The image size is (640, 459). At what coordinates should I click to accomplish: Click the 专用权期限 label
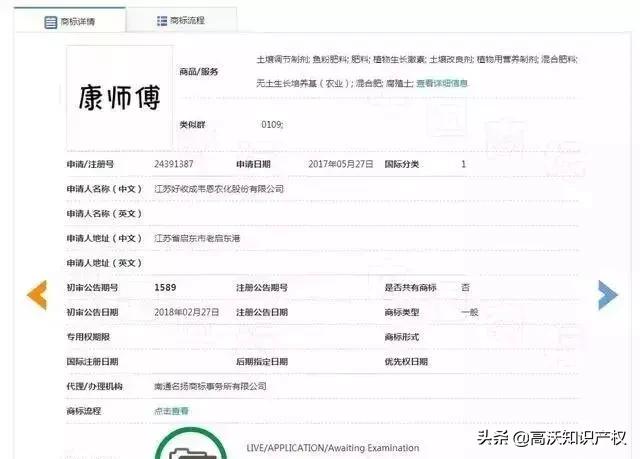tap(88, 337)
